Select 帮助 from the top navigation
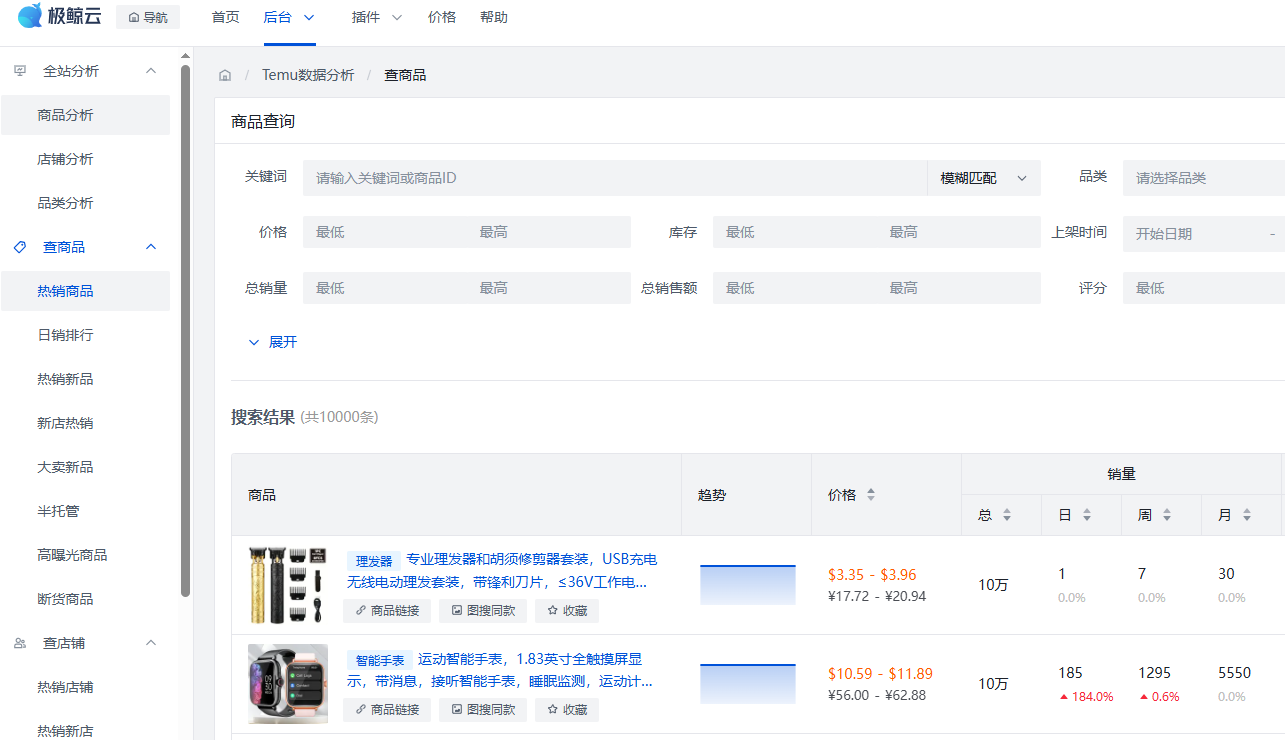The image size is (1285, 740). click(x=494, y=17)
